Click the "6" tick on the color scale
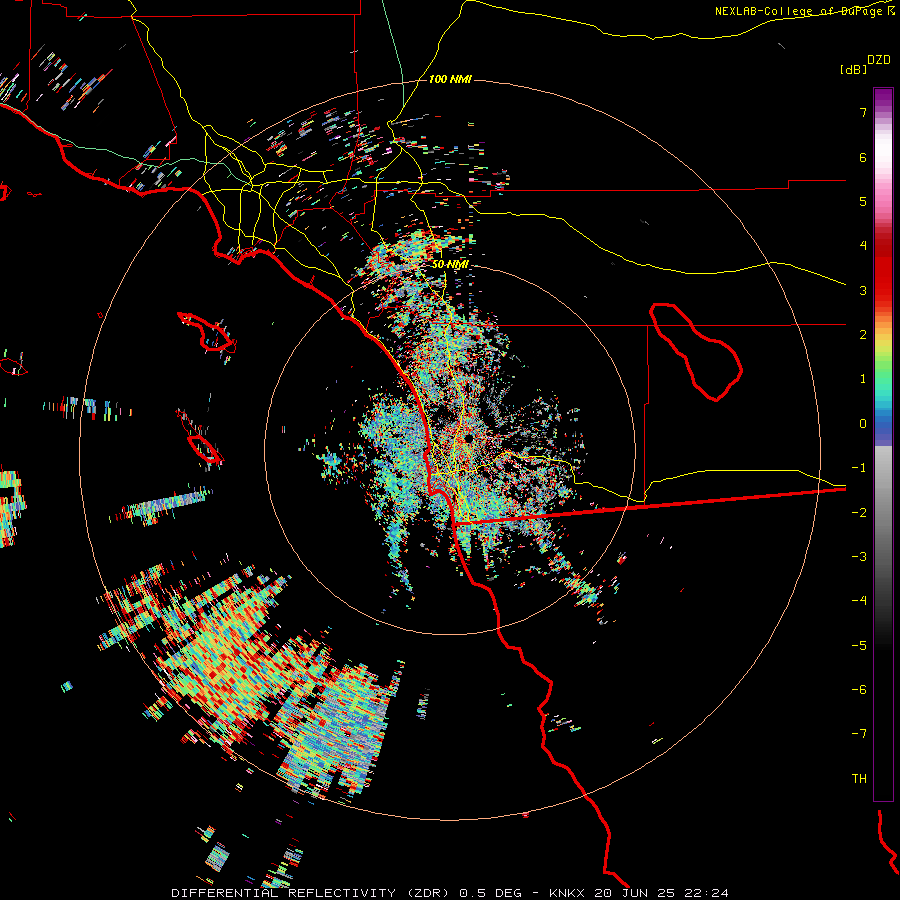This screenshot has height=900, width=900. point(863,157)
